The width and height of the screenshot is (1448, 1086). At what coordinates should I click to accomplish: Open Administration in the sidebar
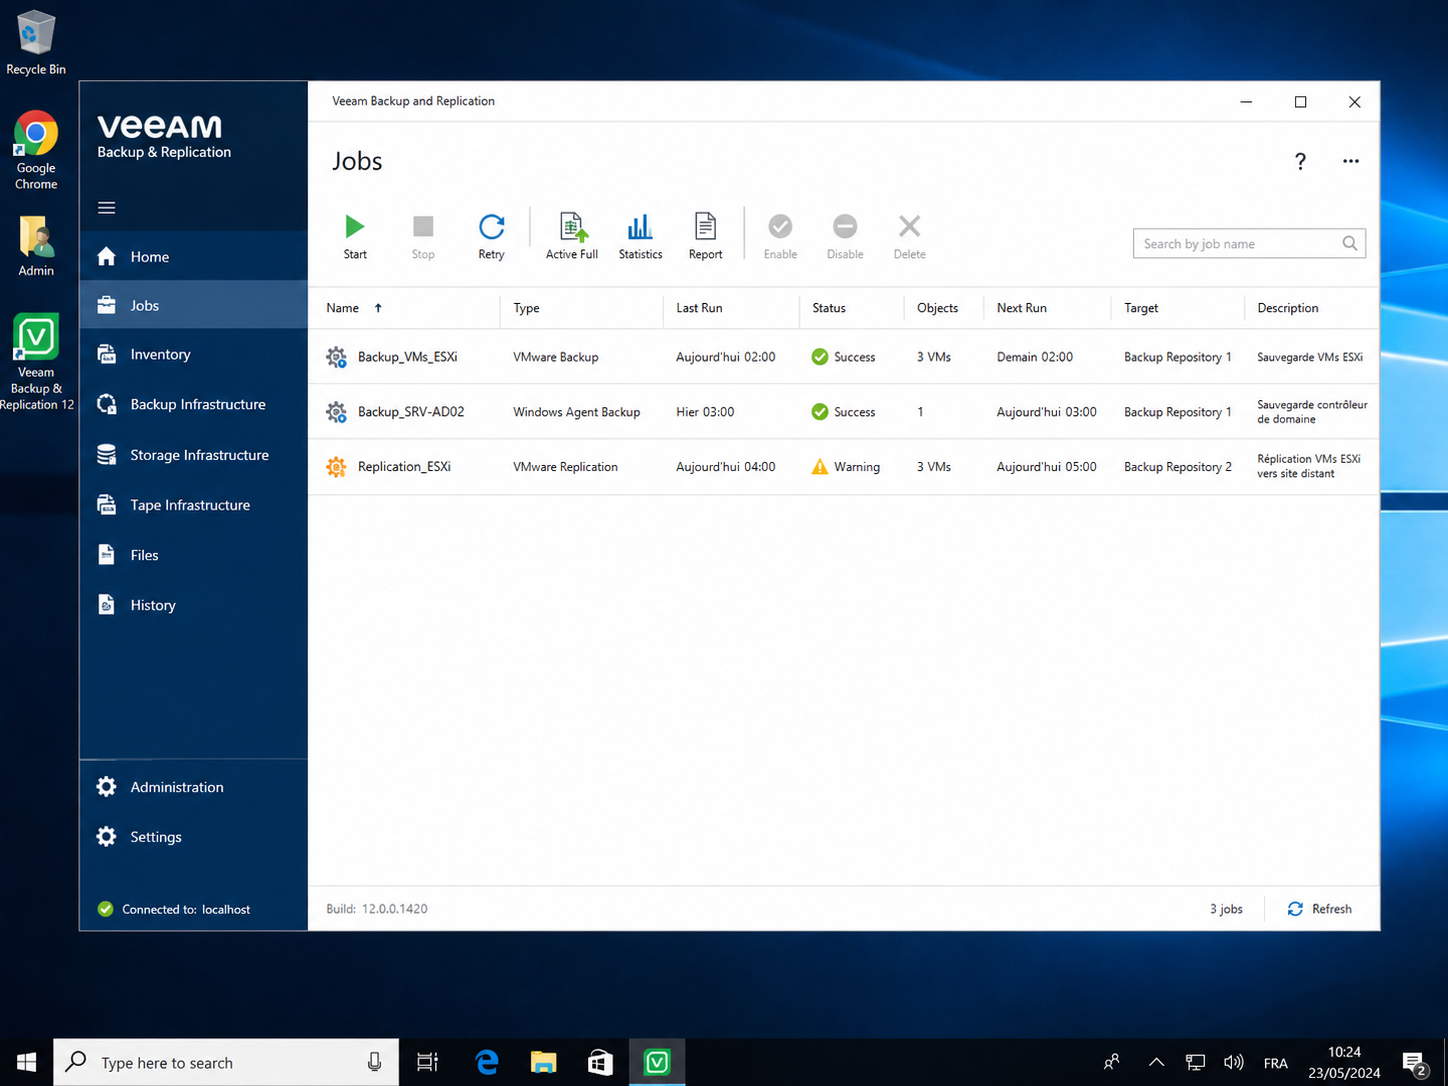click(x=194, y=787)
